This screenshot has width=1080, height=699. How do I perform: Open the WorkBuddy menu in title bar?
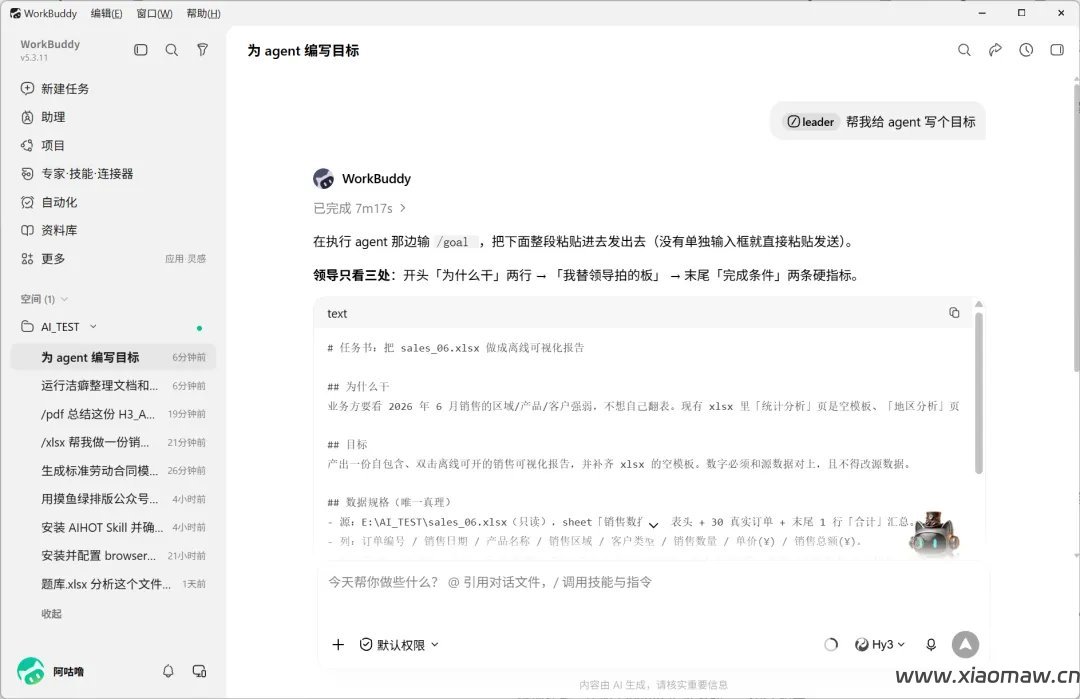(43, 13)
